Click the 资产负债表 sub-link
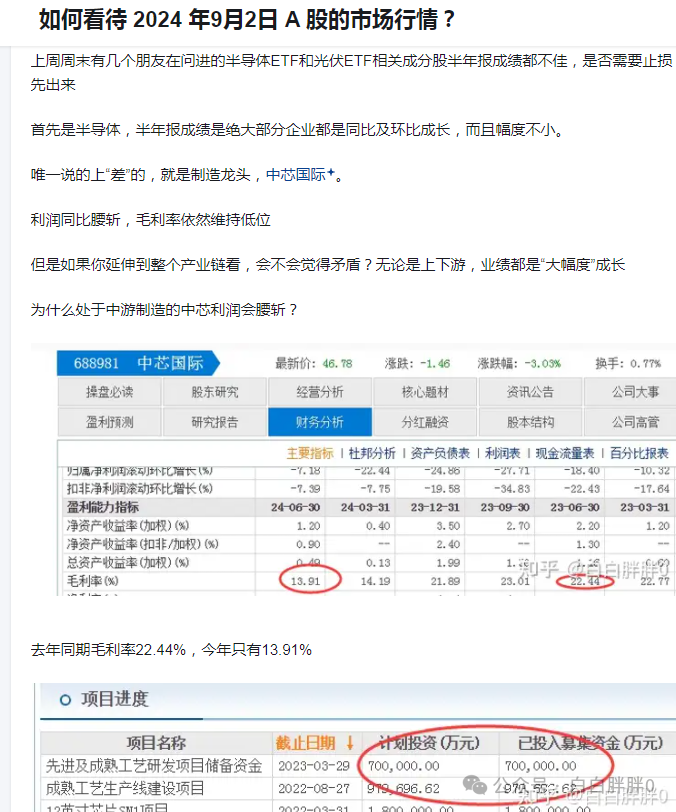676x812 pixels. pyautogui.click(x=440, y=454)
